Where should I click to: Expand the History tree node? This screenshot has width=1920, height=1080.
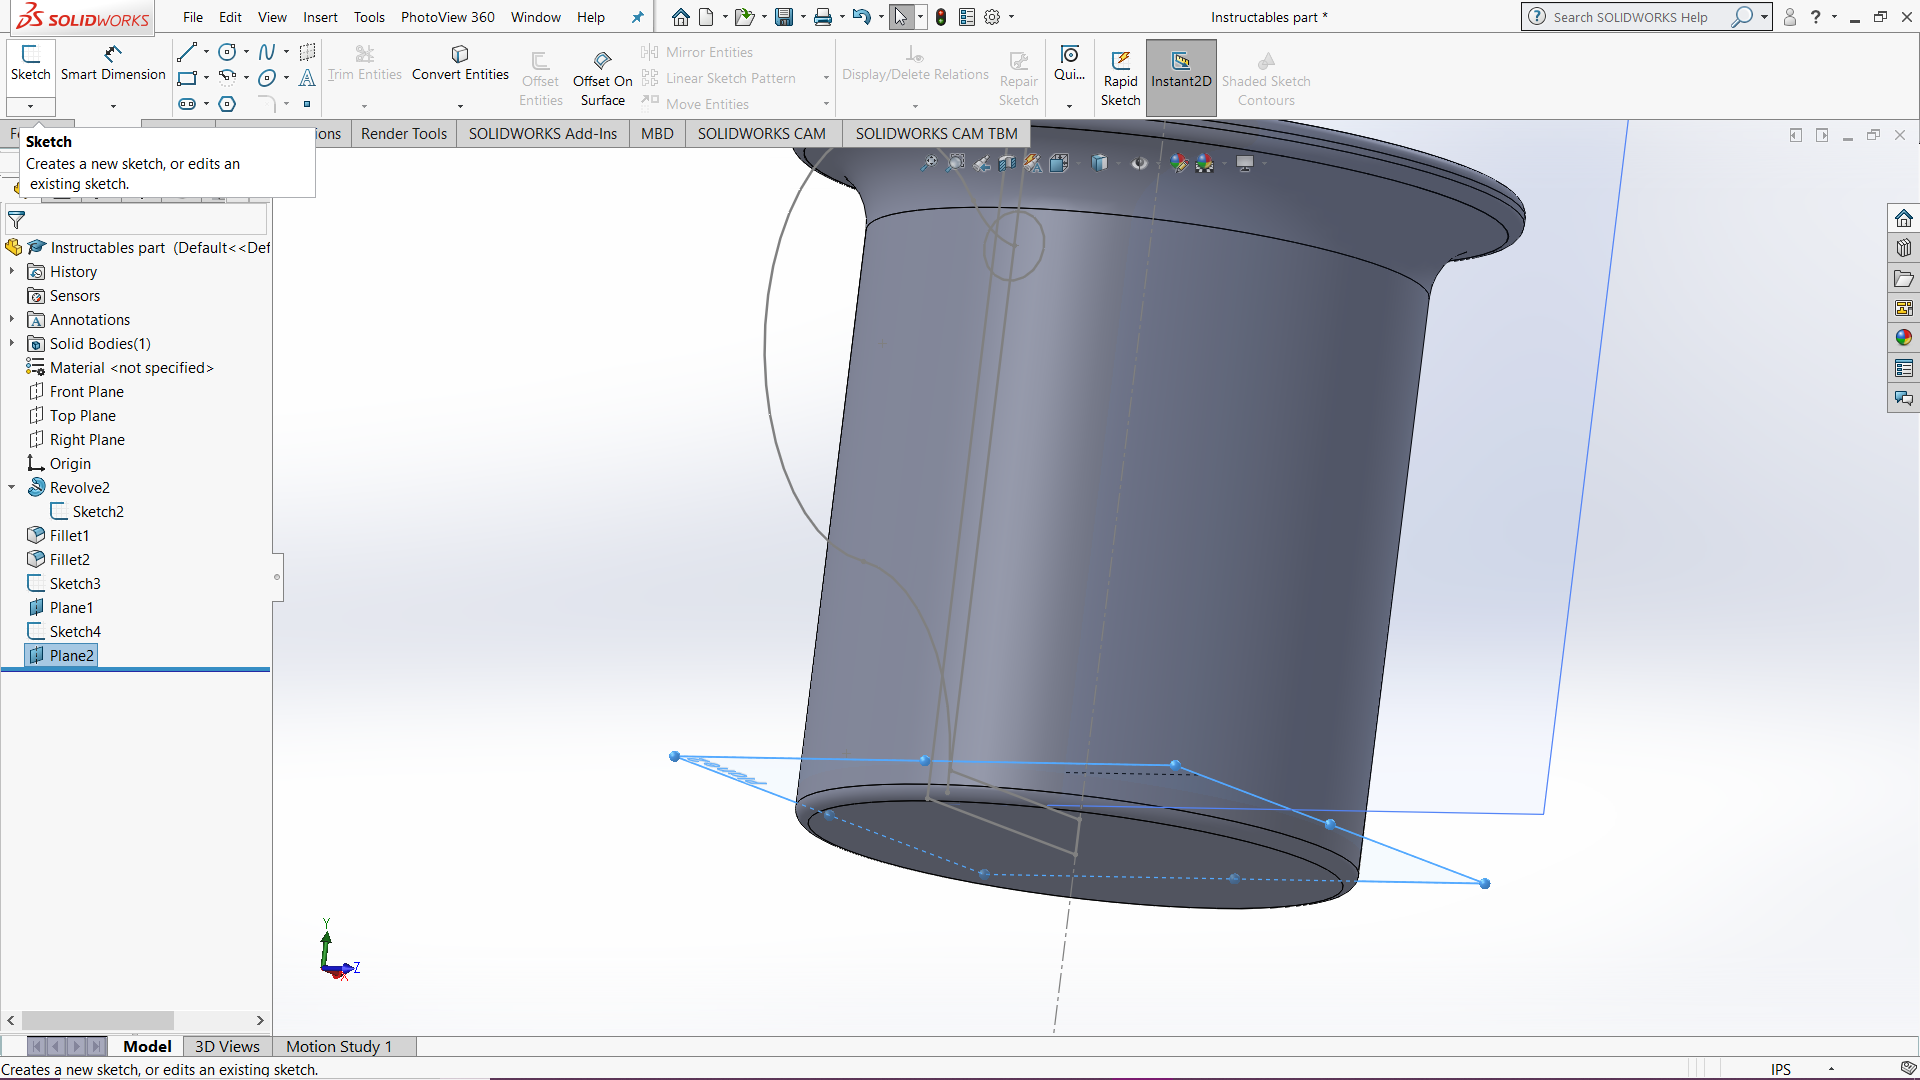click(12, 271)
